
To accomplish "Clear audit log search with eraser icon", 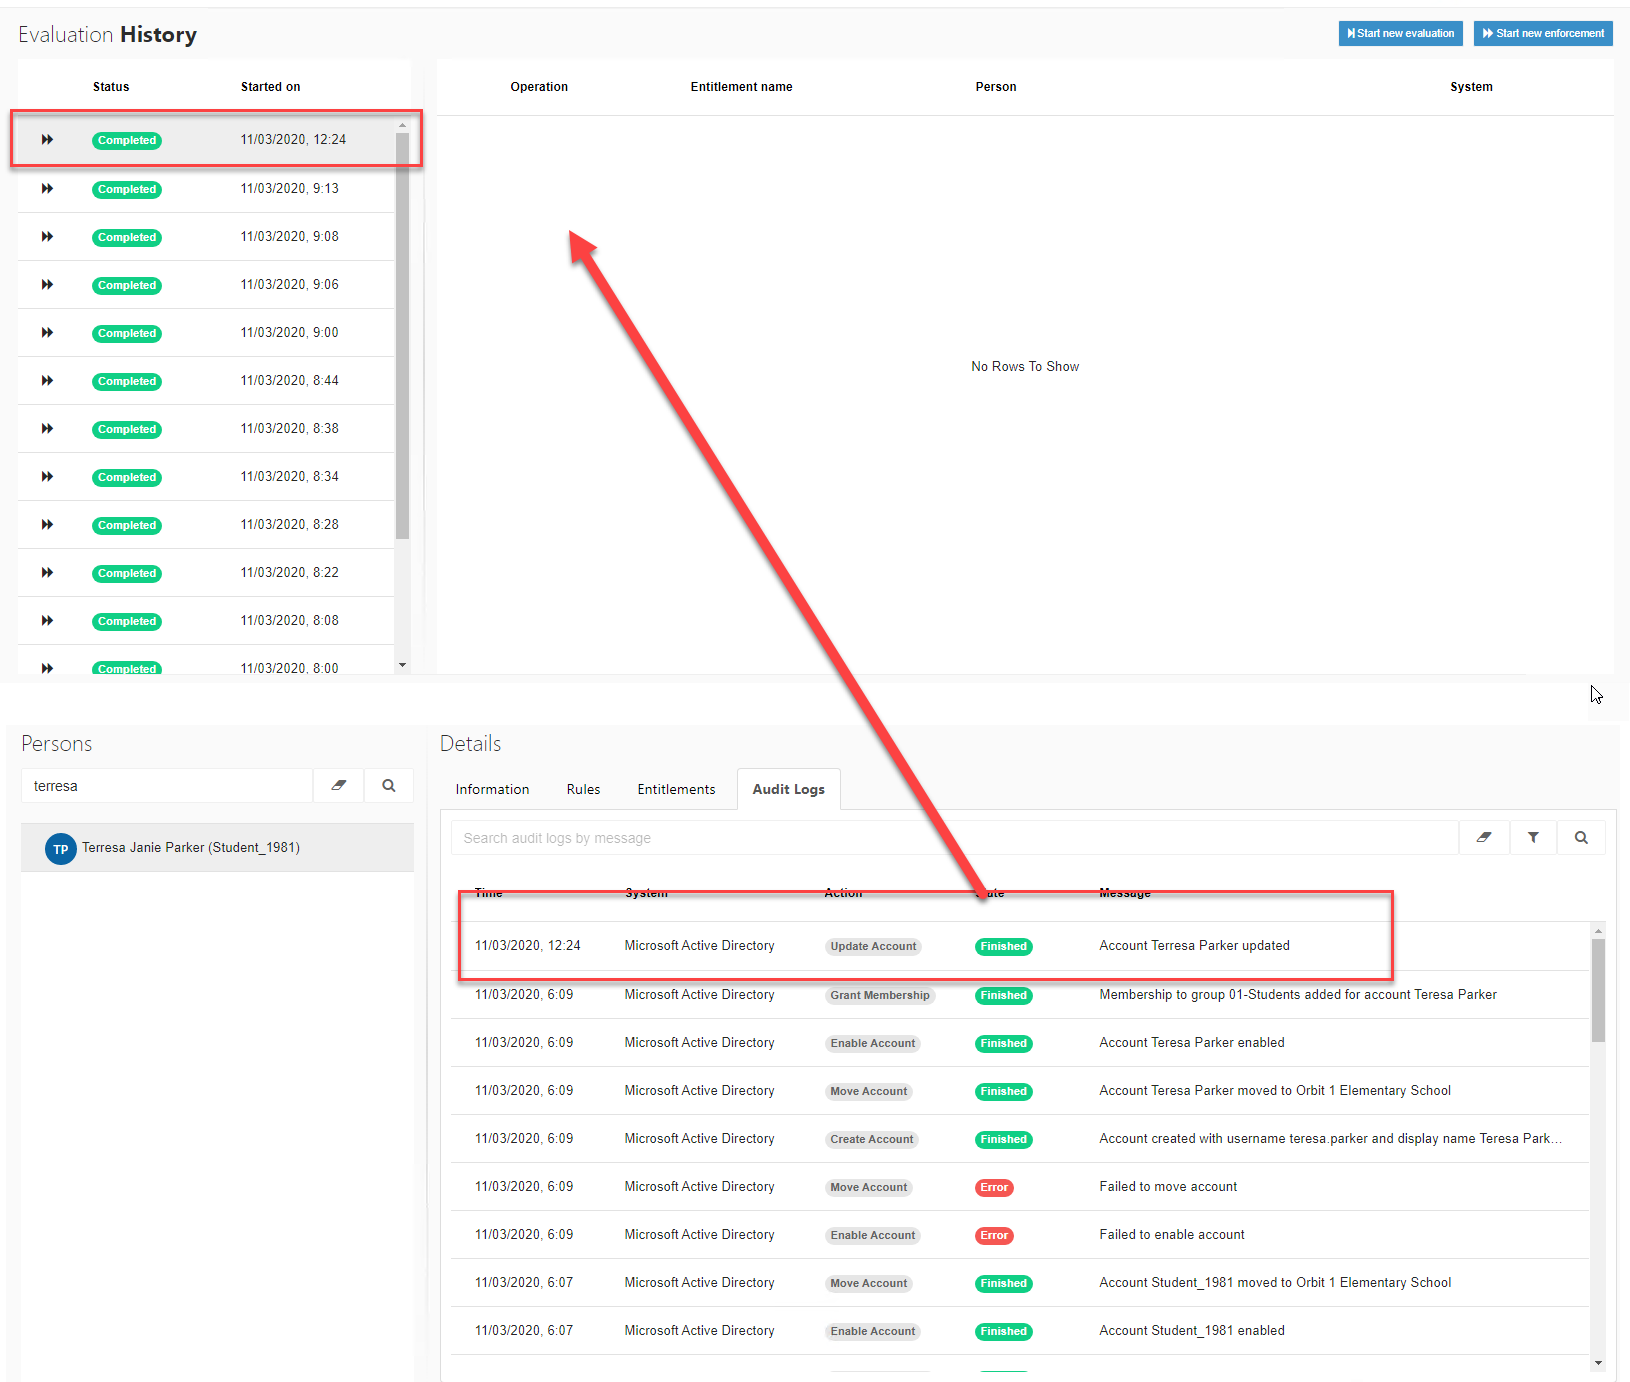I will click(1484, 838).
